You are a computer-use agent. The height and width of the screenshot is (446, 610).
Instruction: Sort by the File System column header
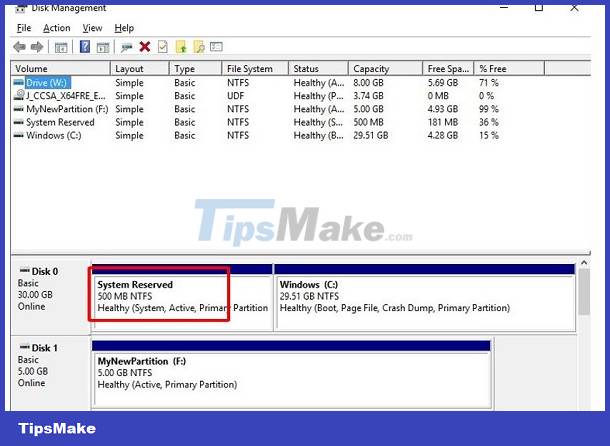click(255, 68)
